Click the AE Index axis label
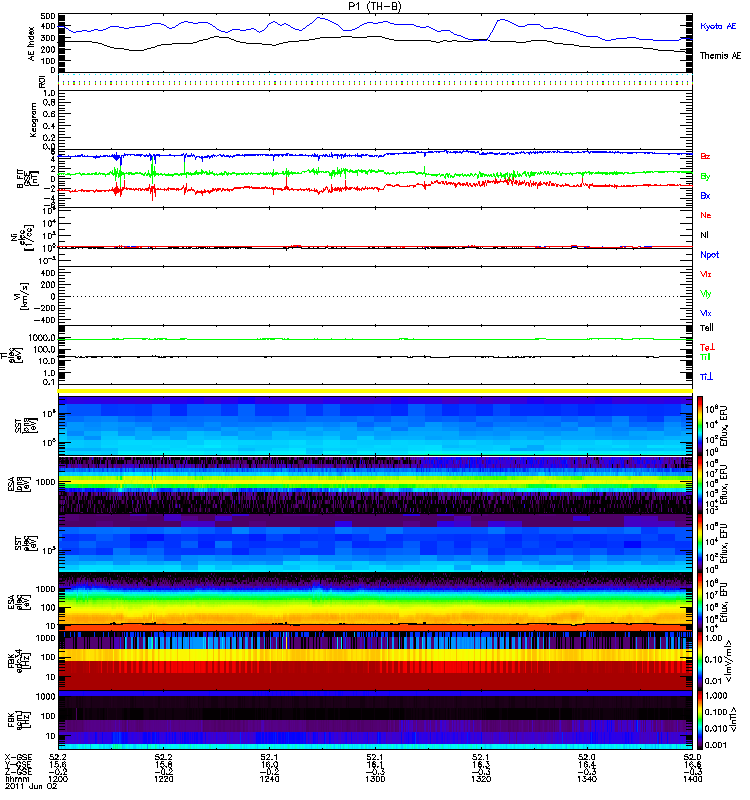This screenshot has width=750, height=800. pyautogui.click(x=32, y=44)
